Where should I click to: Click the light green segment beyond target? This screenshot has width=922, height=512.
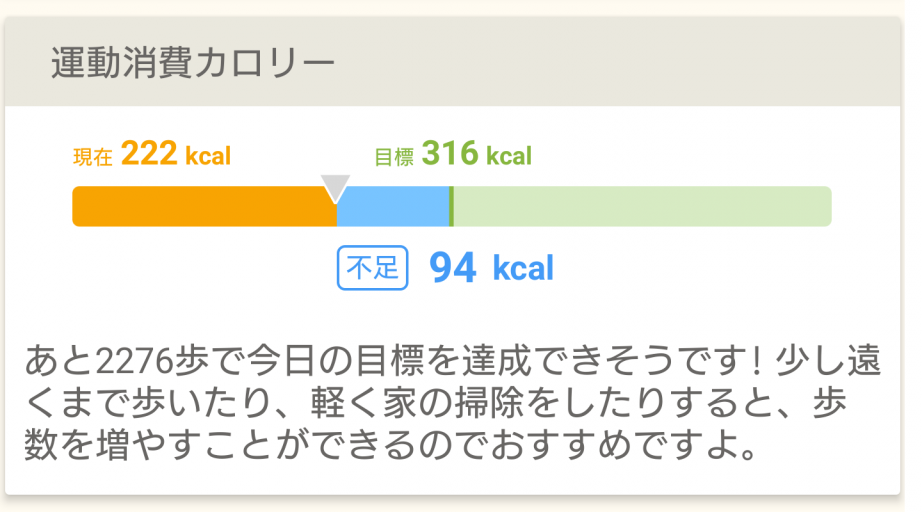641,206
